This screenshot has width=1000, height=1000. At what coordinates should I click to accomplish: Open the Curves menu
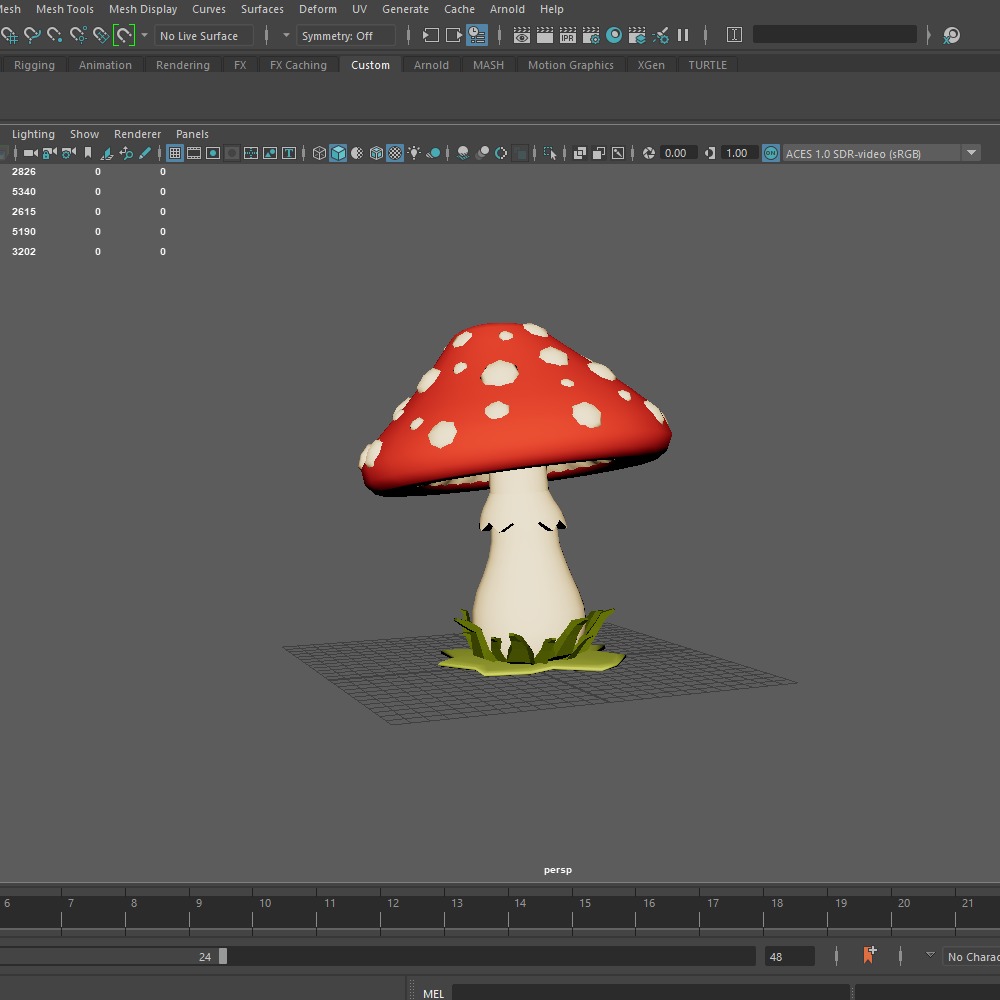[x=209, y=9]
